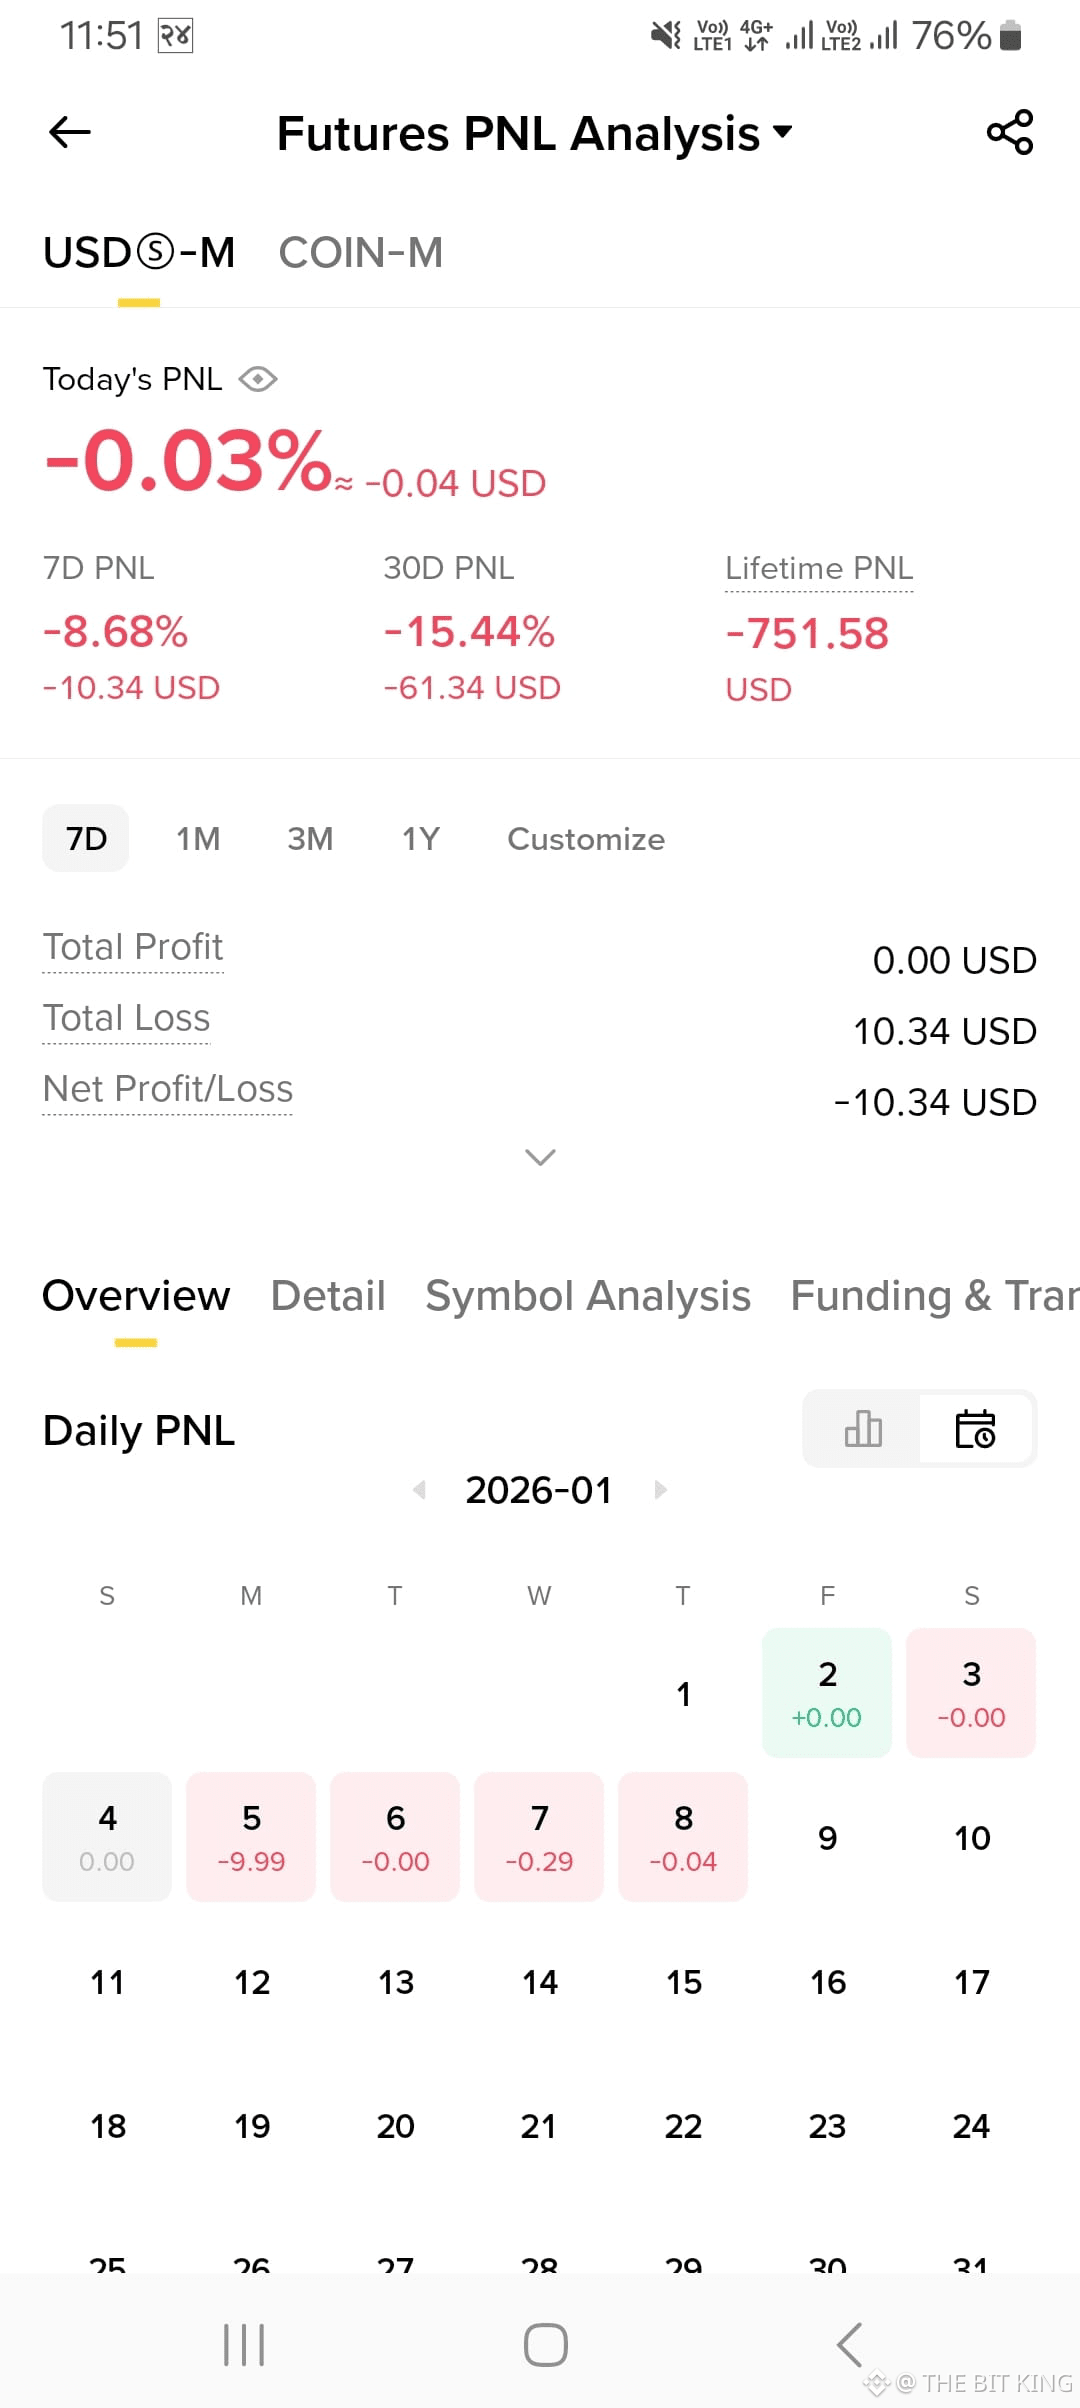Tap the Lifetime PNL label
The height and width of the screenshot is (2408, 1080).
[819, 568]
